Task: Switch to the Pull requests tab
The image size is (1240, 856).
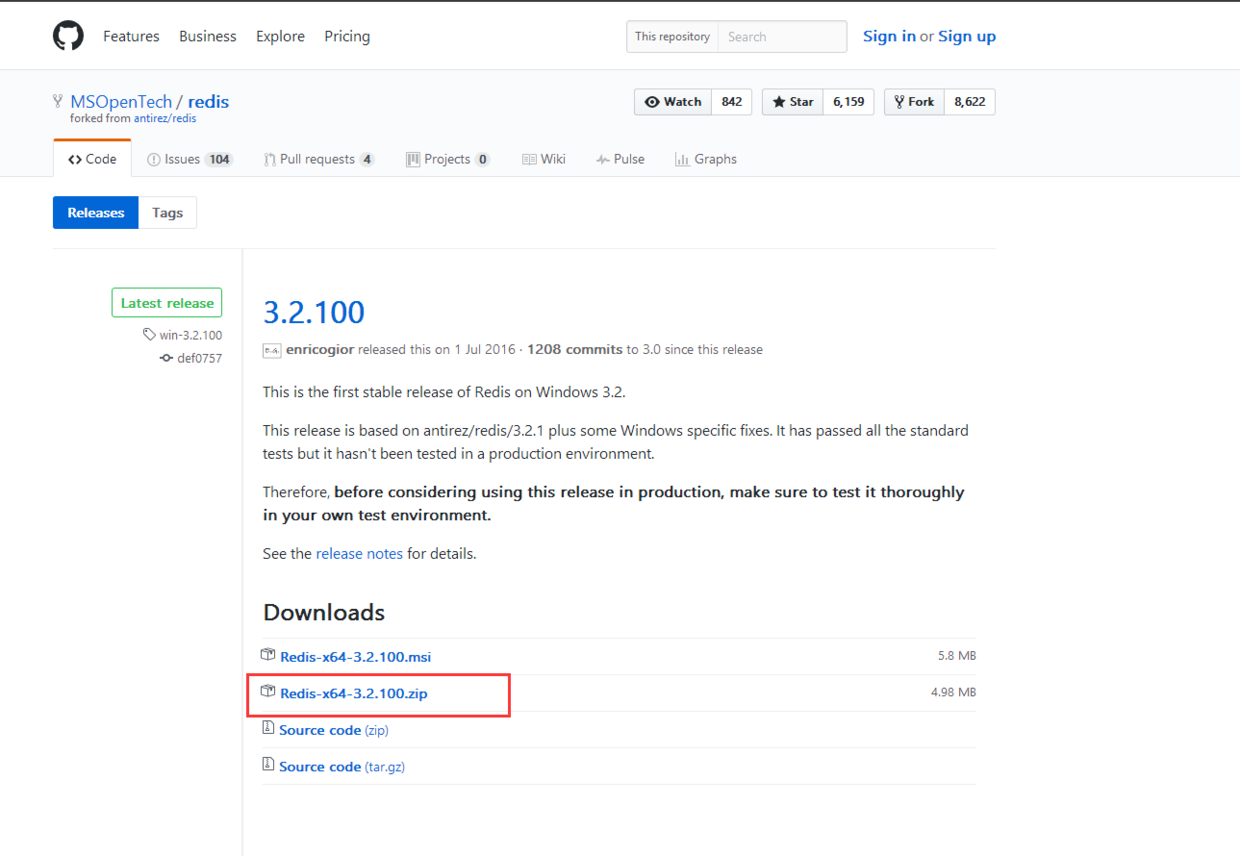Action: coord(319,159)
